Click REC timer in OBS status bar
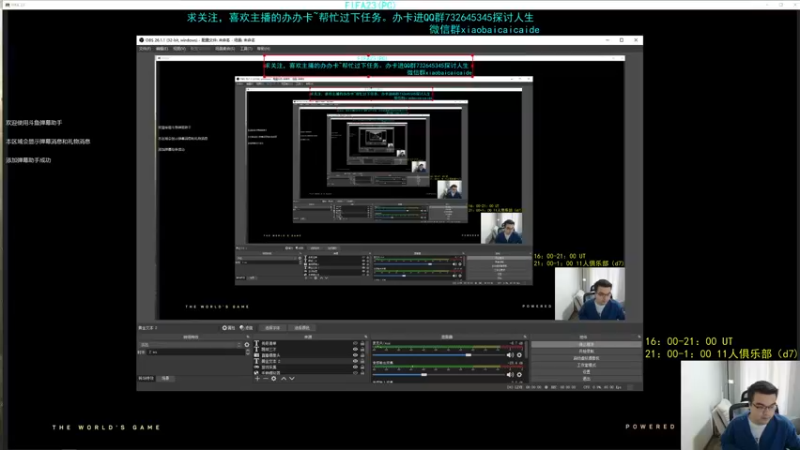Image resolution: width=800 pixels, height=450 pixels. coord(565,387)
